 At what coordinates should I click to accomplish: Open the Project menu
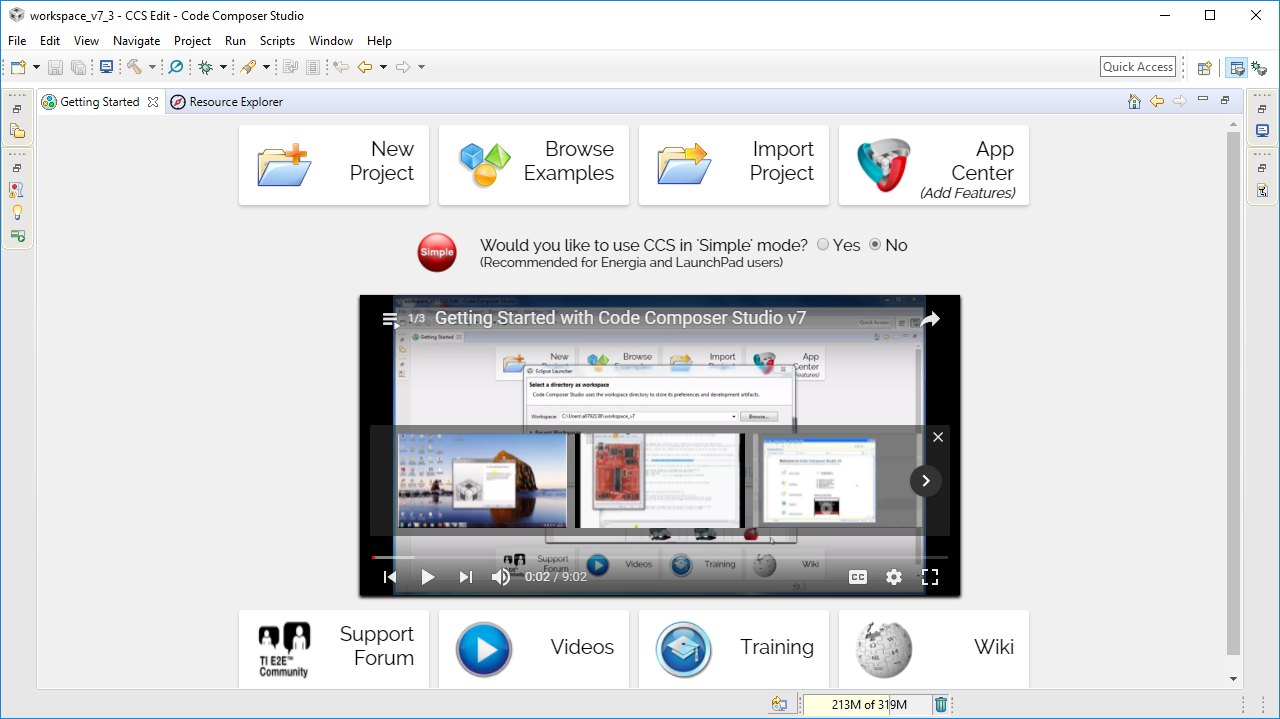pos(192,41)
